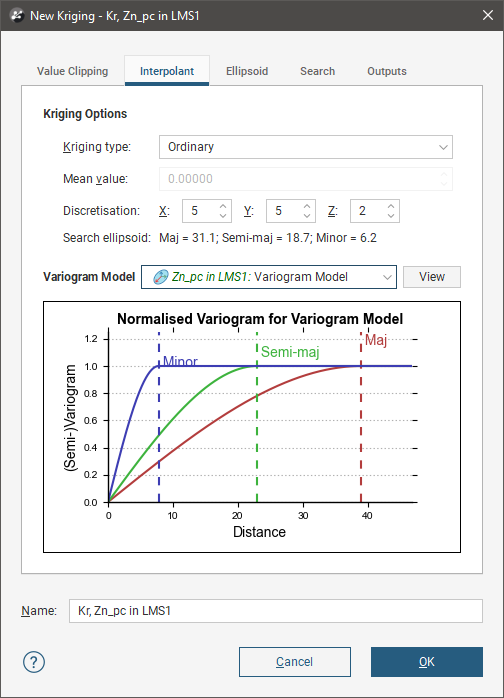The height and width of the screenshot is (698, 504).
Task: Click the help question mark icon
Action: pyautogui.click(x=34, y=662)
